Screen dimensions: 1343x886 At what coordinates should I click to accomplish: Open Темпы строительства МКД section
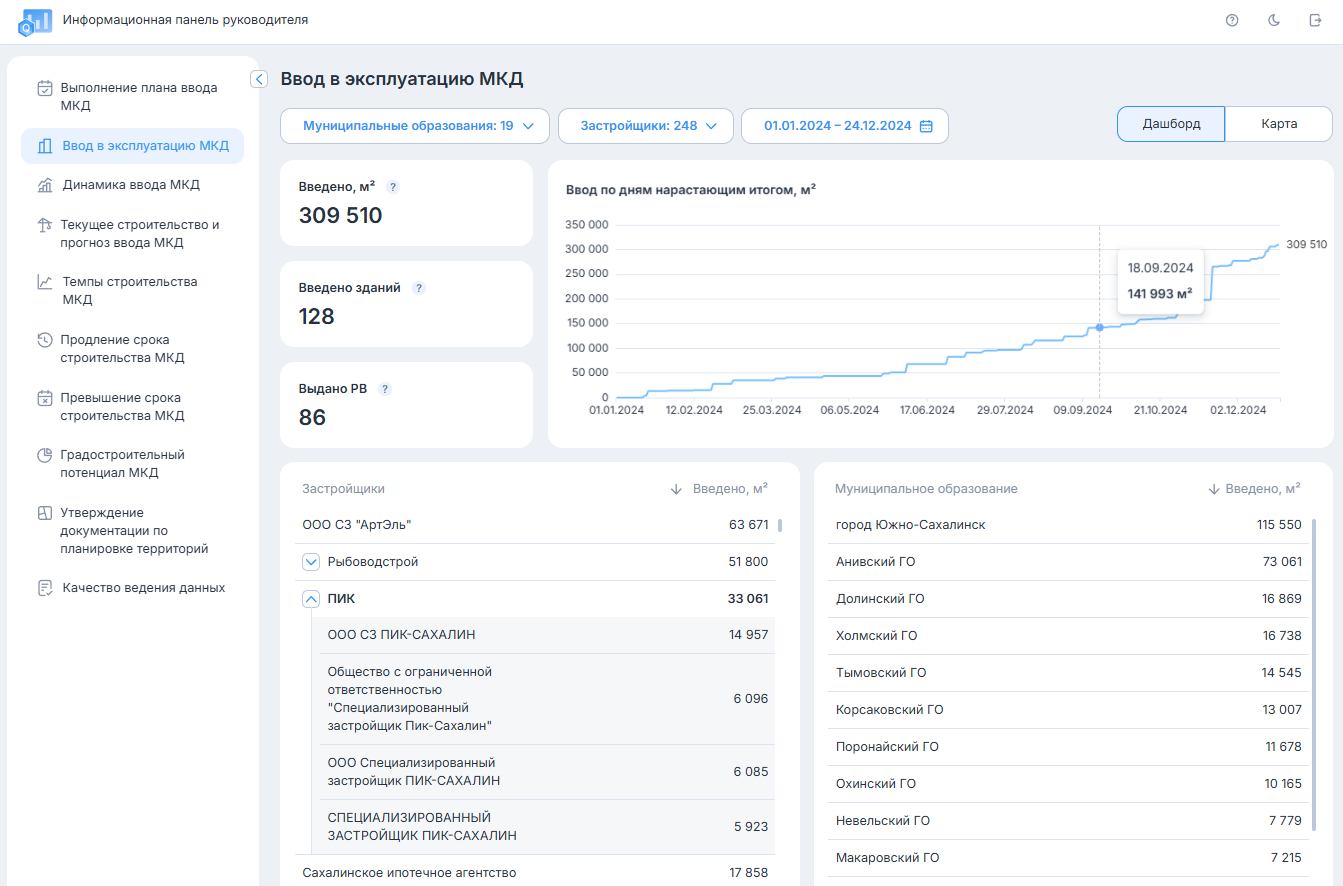[x=132, y=291]
